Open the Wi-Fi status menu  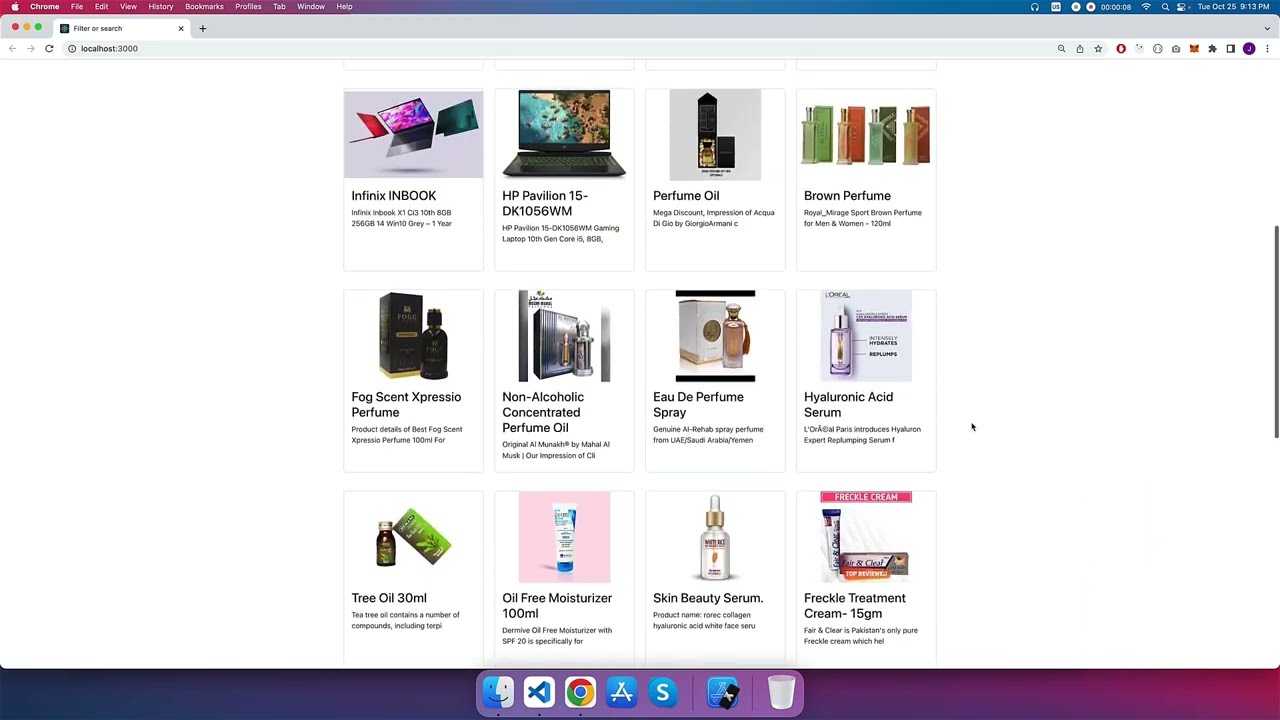point(1146,6)
